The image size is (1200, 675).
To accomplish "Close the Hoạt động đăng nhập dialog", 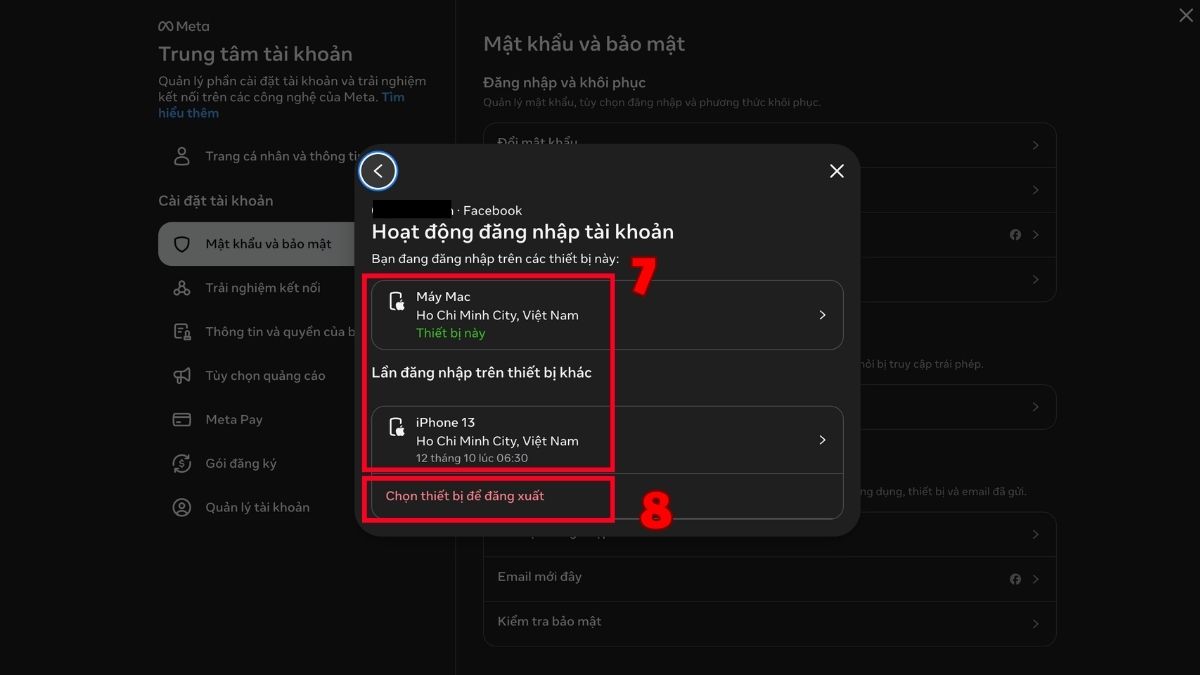I will click(837, 171).
